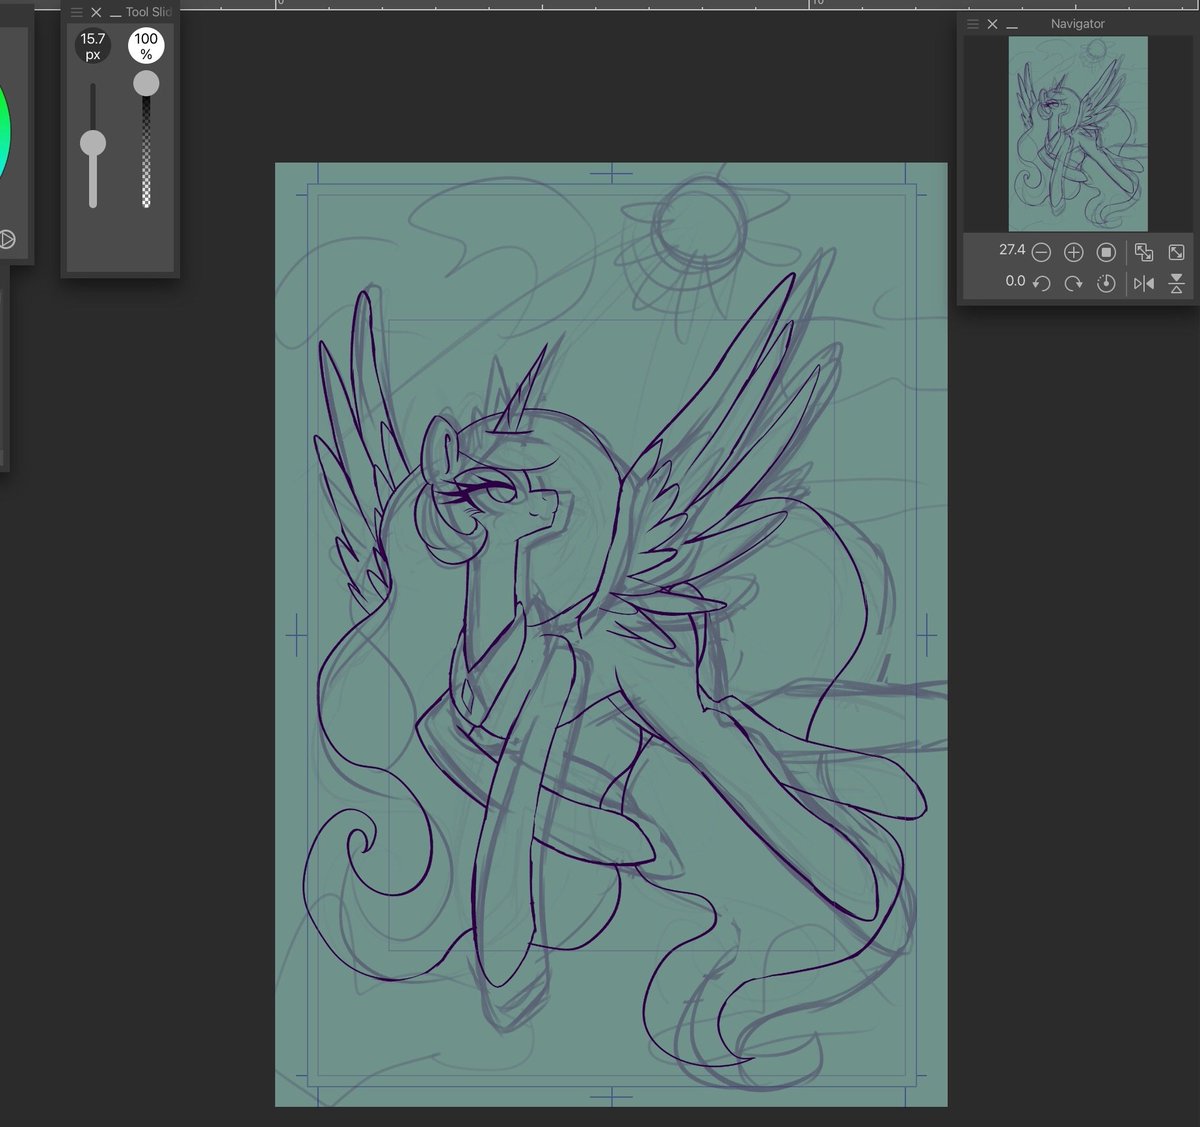Rotate canvas left in Navigator
Image resolution: width=1200 pixels, height=1127 pixels.
tap(1041, 283)
